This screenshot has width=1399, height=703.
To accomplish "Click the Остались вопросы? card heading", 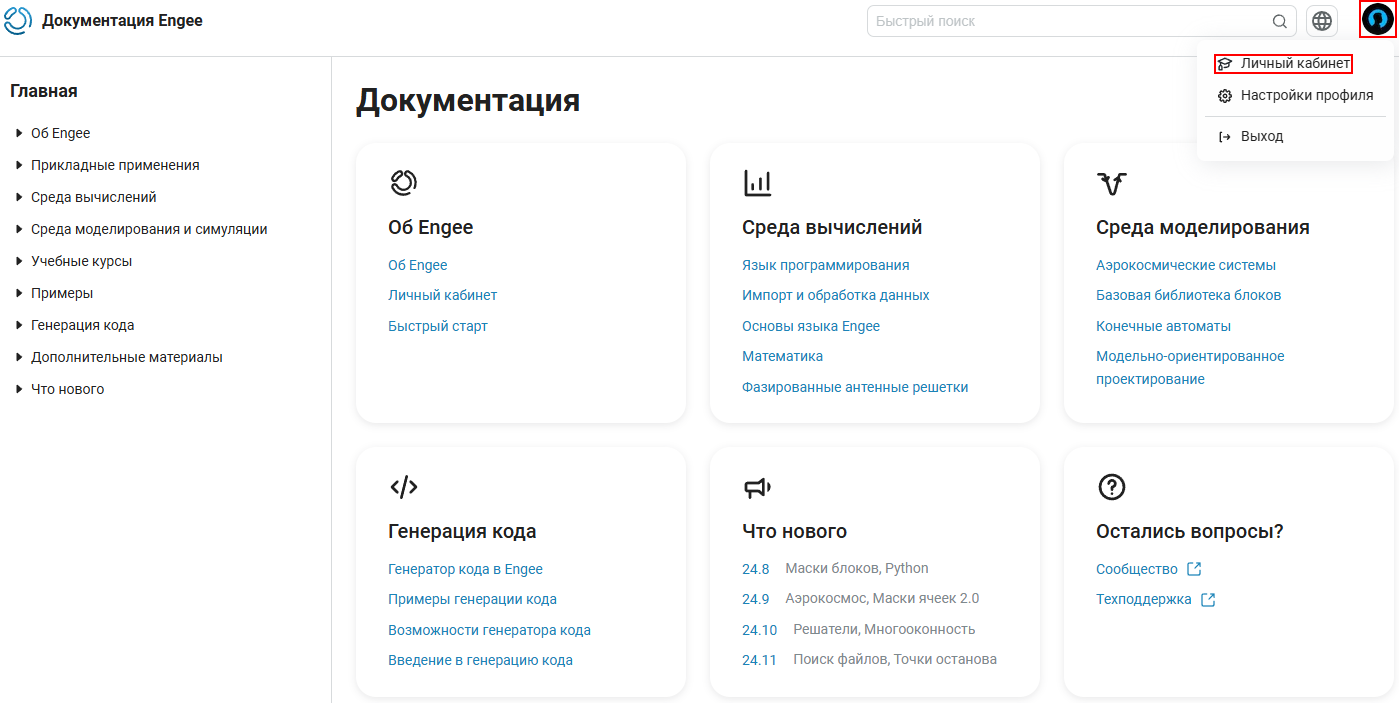I will 1190,531.
